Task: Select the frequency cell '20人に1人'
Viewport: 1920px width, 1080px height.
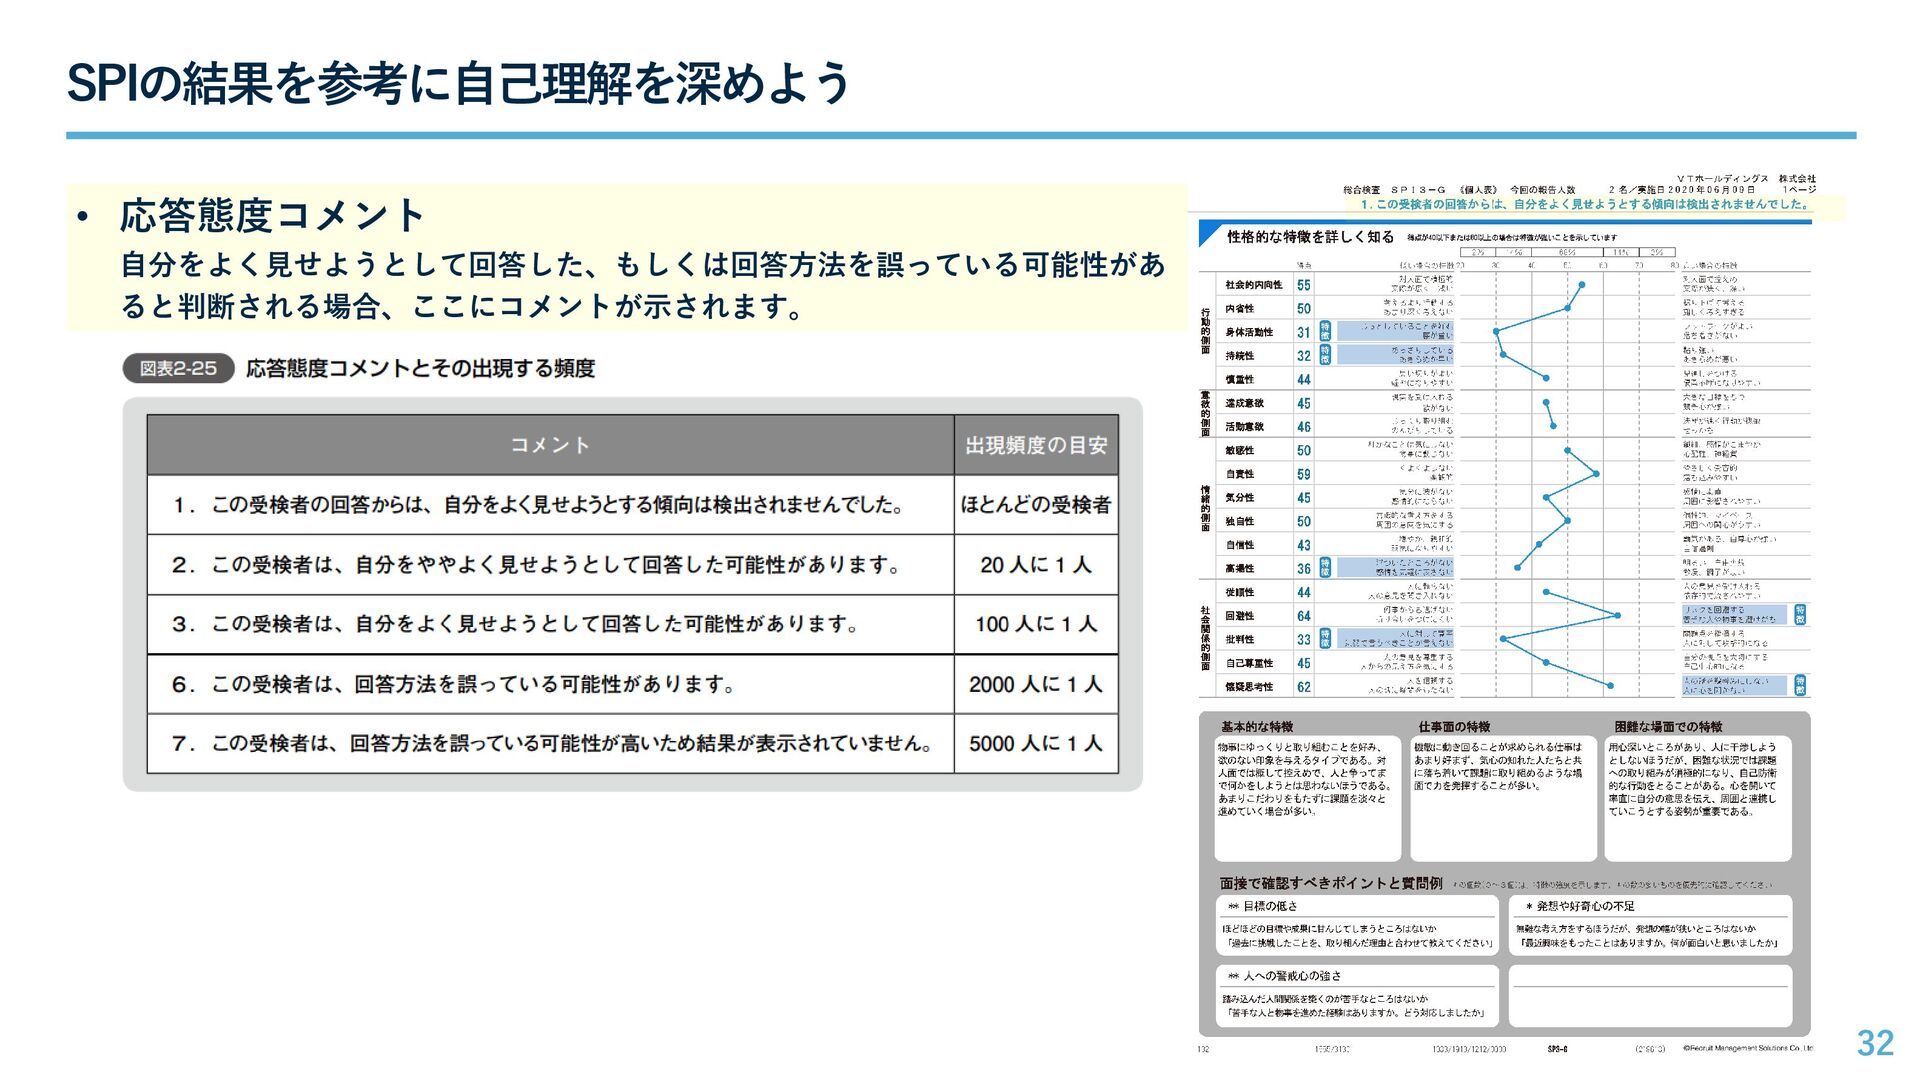Action: tap(1036, 565)
